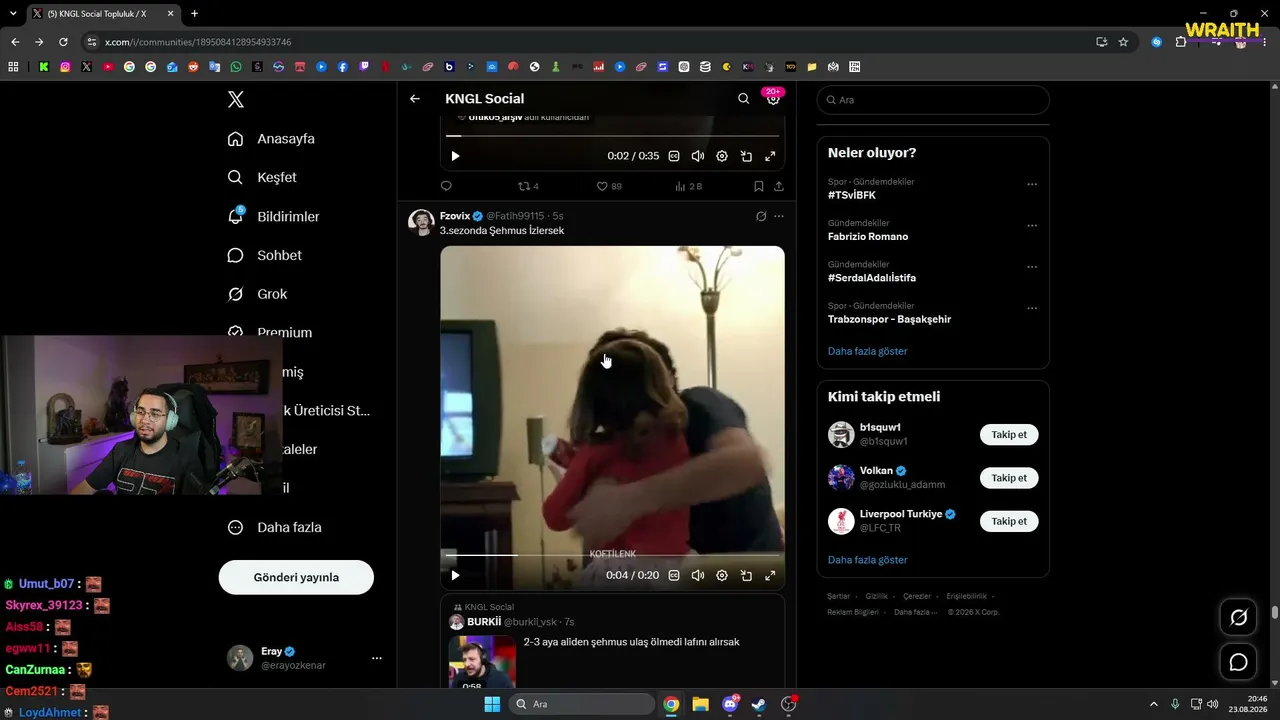Open more options for Trabzonspor - Başakşehir trend
Image resolution: width=1280 pixels, height=720 pixels.
pos(1032,309)
